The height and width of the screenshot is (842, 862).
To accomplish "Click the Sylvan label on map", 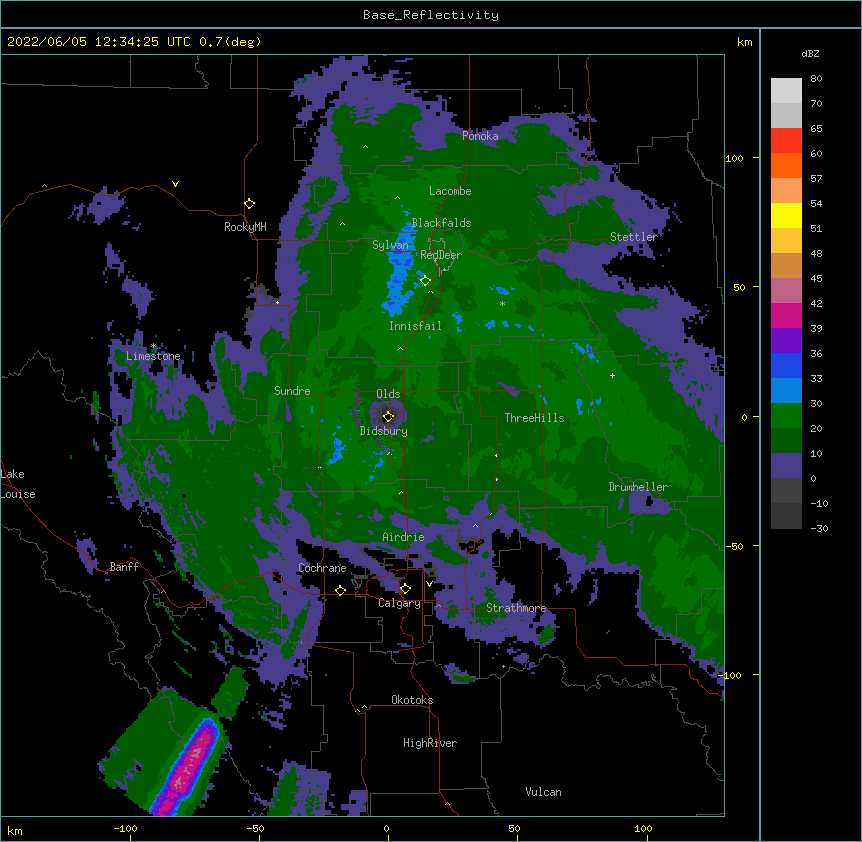I will pyautogui.click(x=390, y=245).
